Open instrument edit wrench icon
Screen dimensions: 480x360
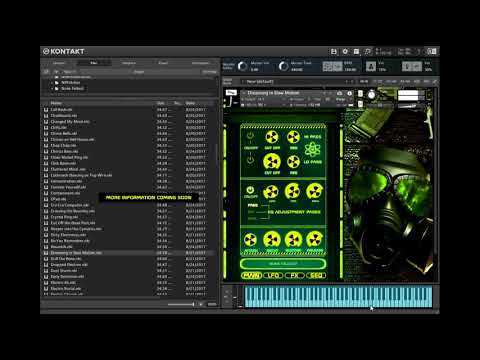coord(231,92)
